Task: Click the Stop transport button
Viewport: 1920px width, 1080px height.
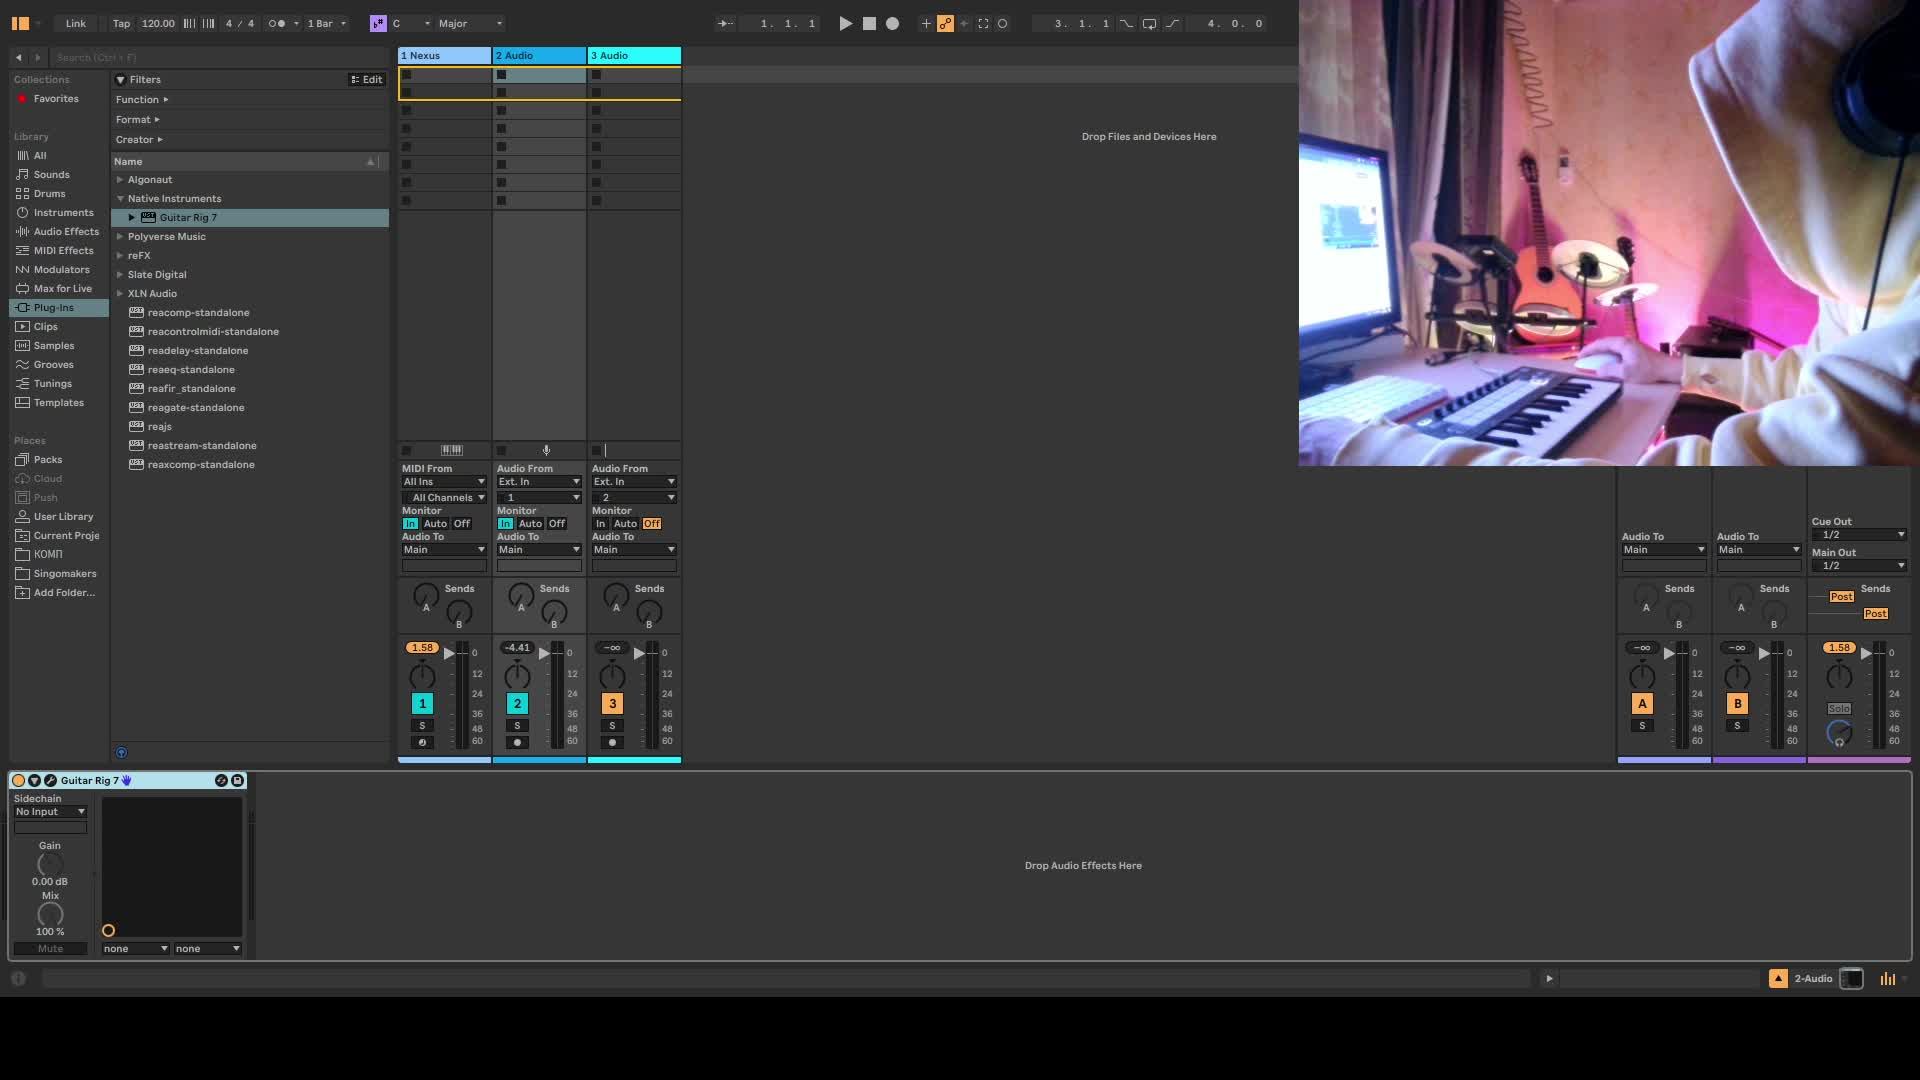Action: (869, 23)
